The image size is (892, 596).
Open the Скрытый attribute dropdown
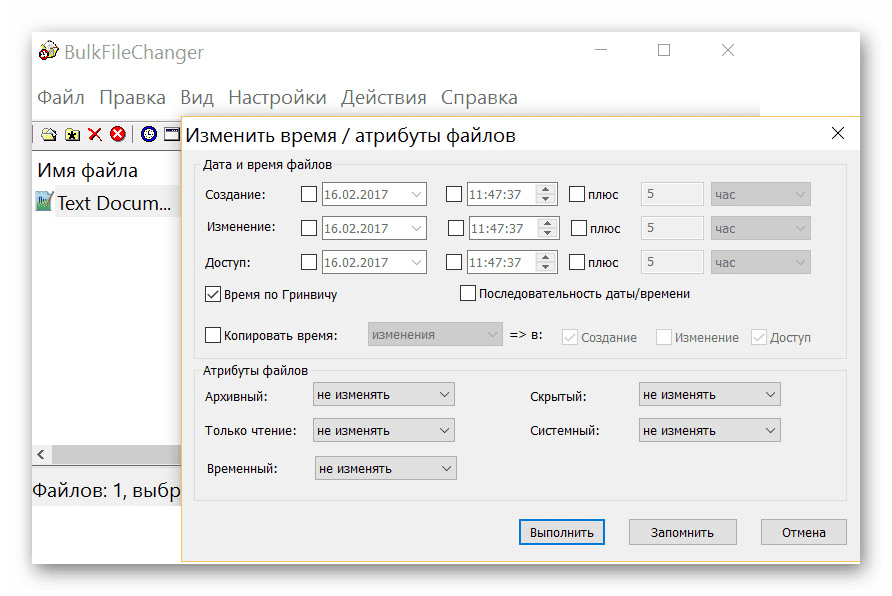709,394
